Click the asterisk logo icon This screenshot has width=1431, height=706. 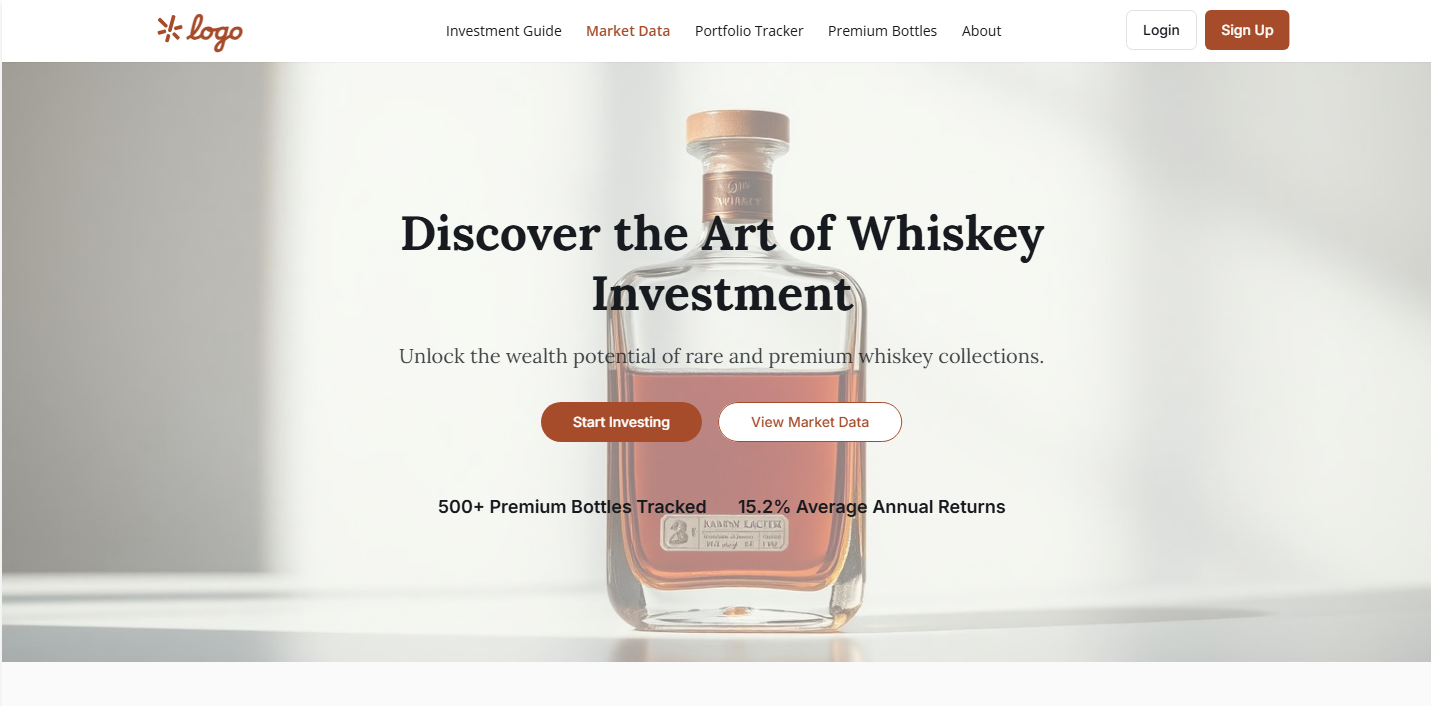click(x=169, y=30)
